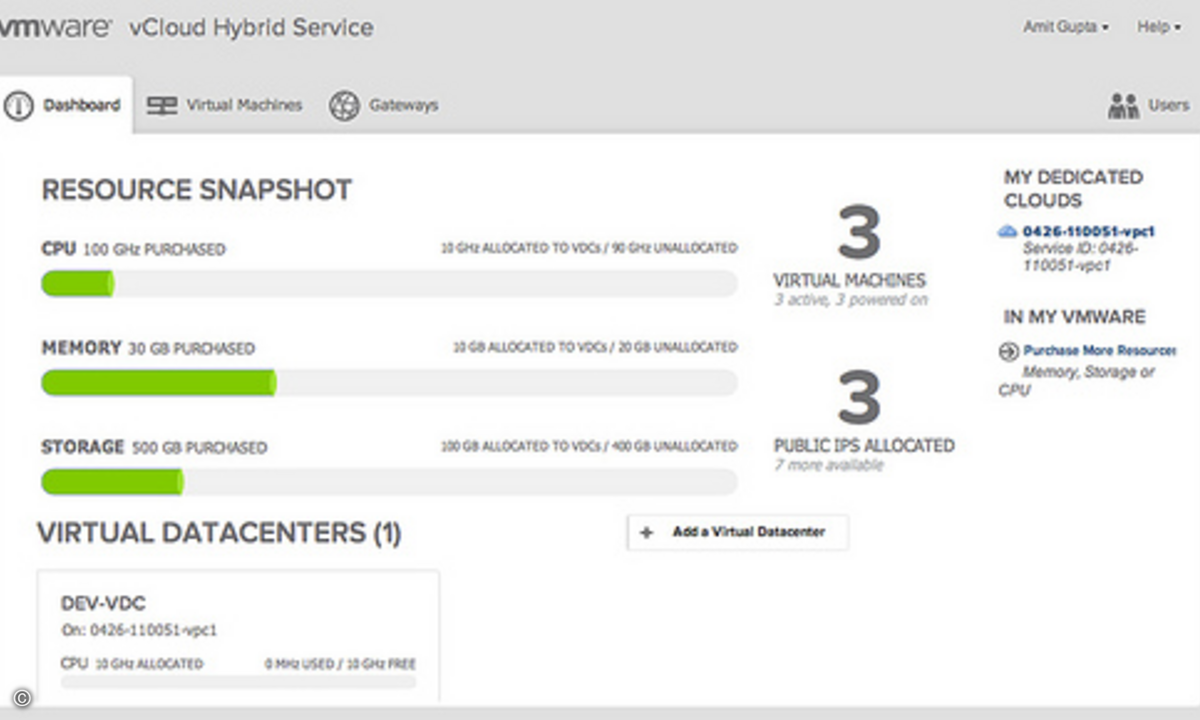This screenshot has width=1200, height=720.
Task: Click 'On: 0426-110051-vpc1' in DEV-VDC card
Action: (139, 631)
